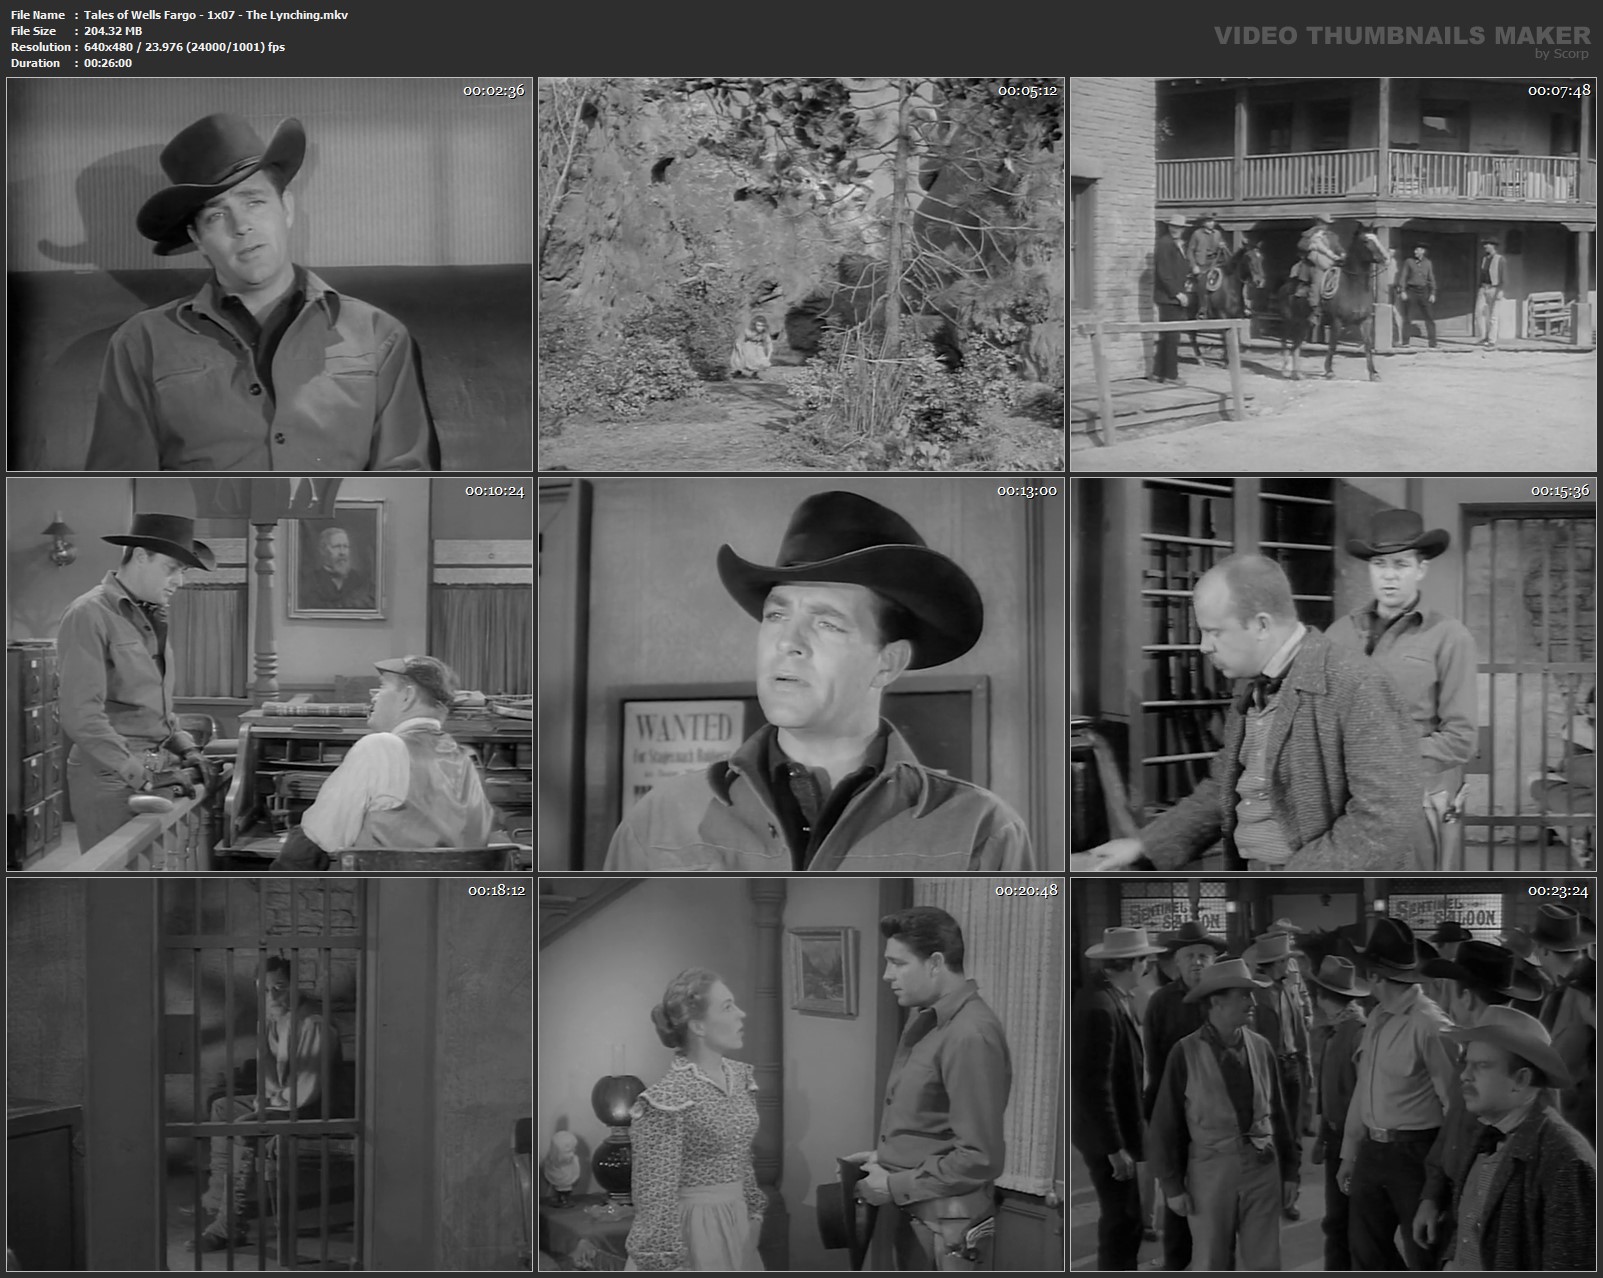Click the file name text 'Tales of Wells Fargo - 1x07 - The Lynching.mkv'
Viewport: 1603px width, 1278px height.
(216, 15)
